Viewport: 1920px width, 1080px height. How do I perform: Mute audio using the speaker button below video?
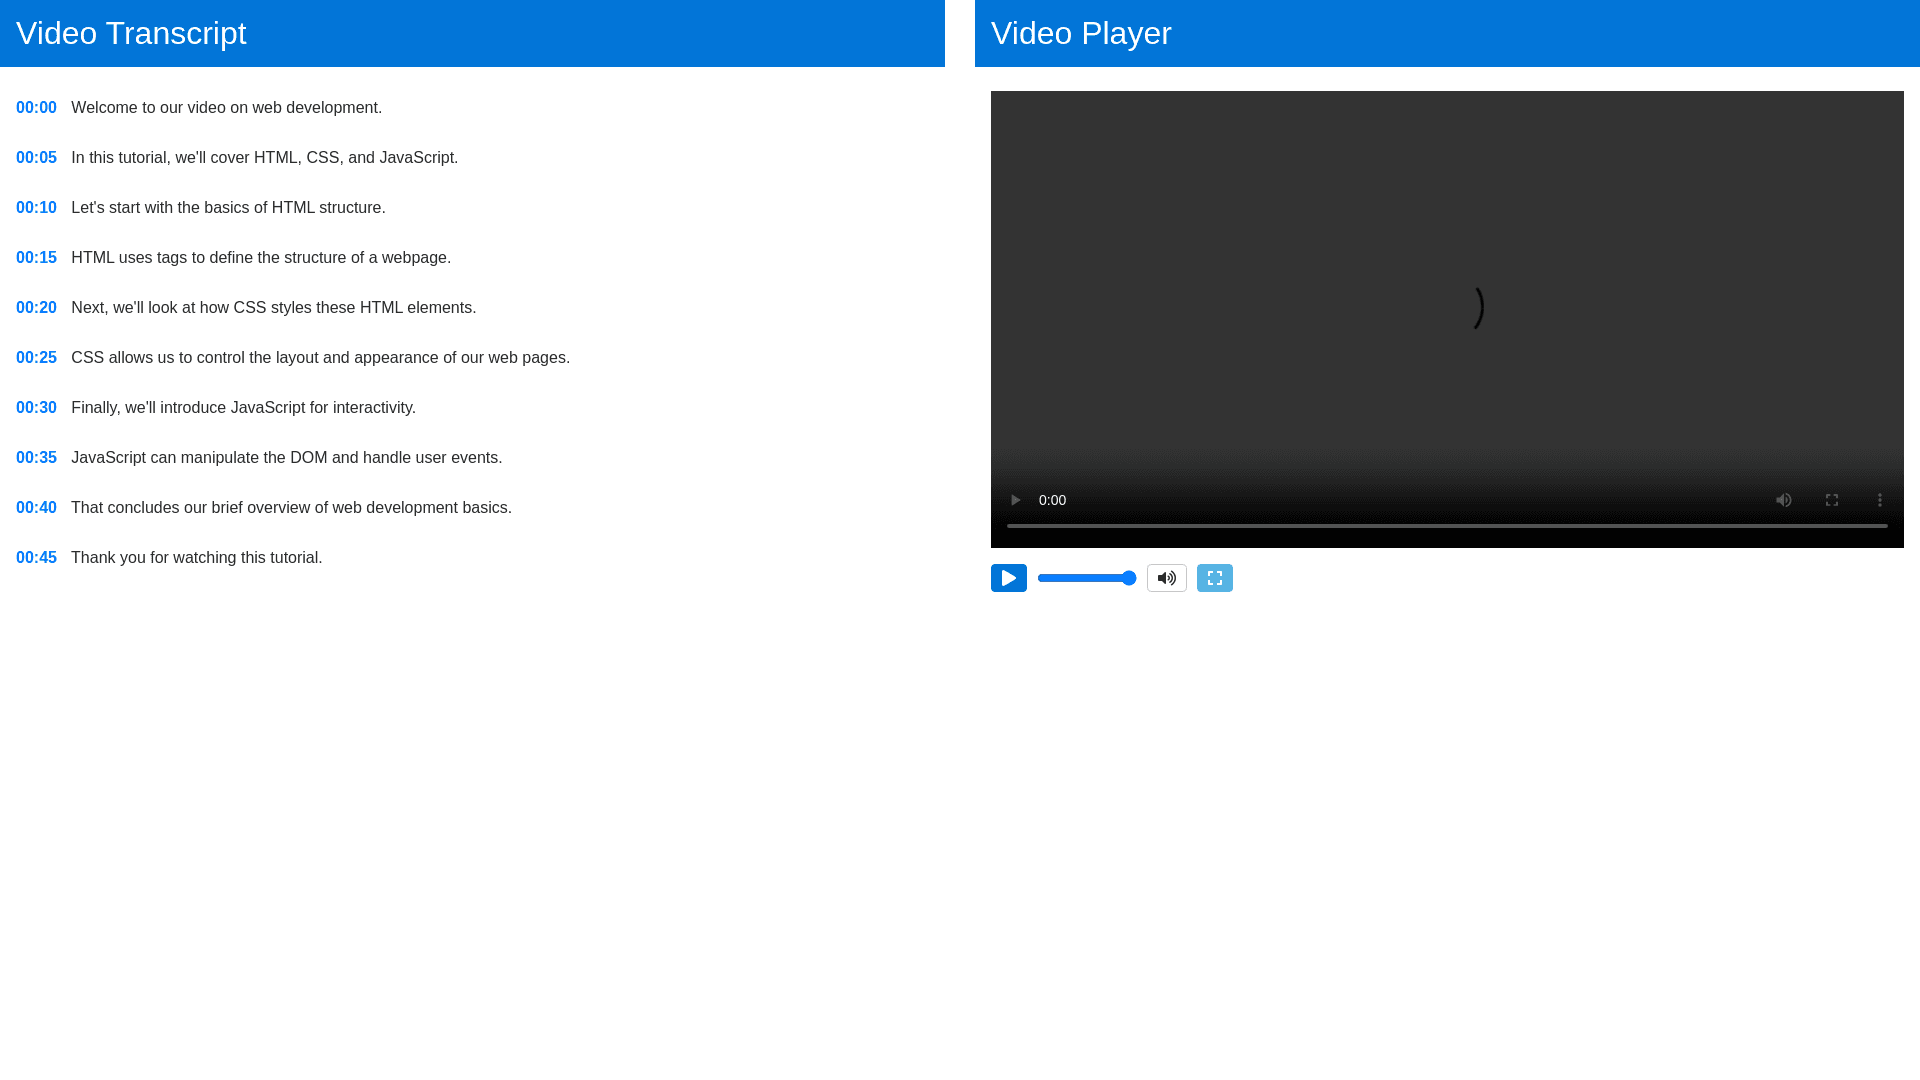[x=1166, y=578]
